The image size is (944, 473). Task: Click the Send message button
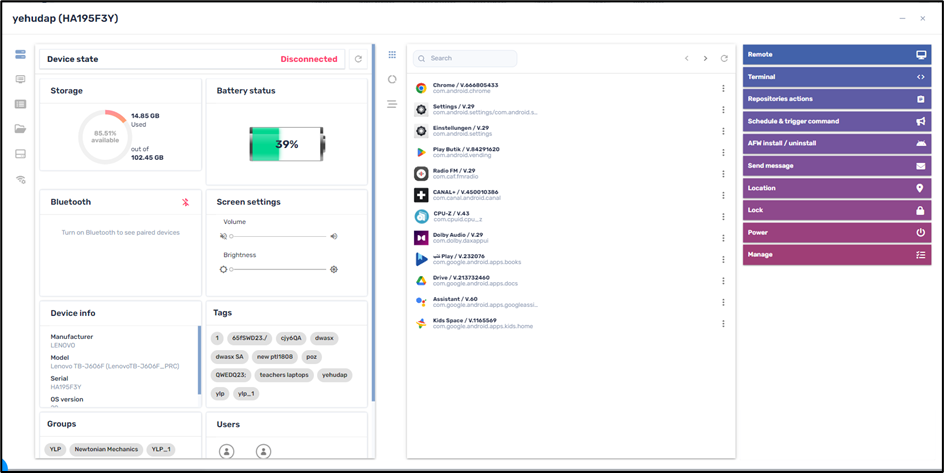point(836,166)
